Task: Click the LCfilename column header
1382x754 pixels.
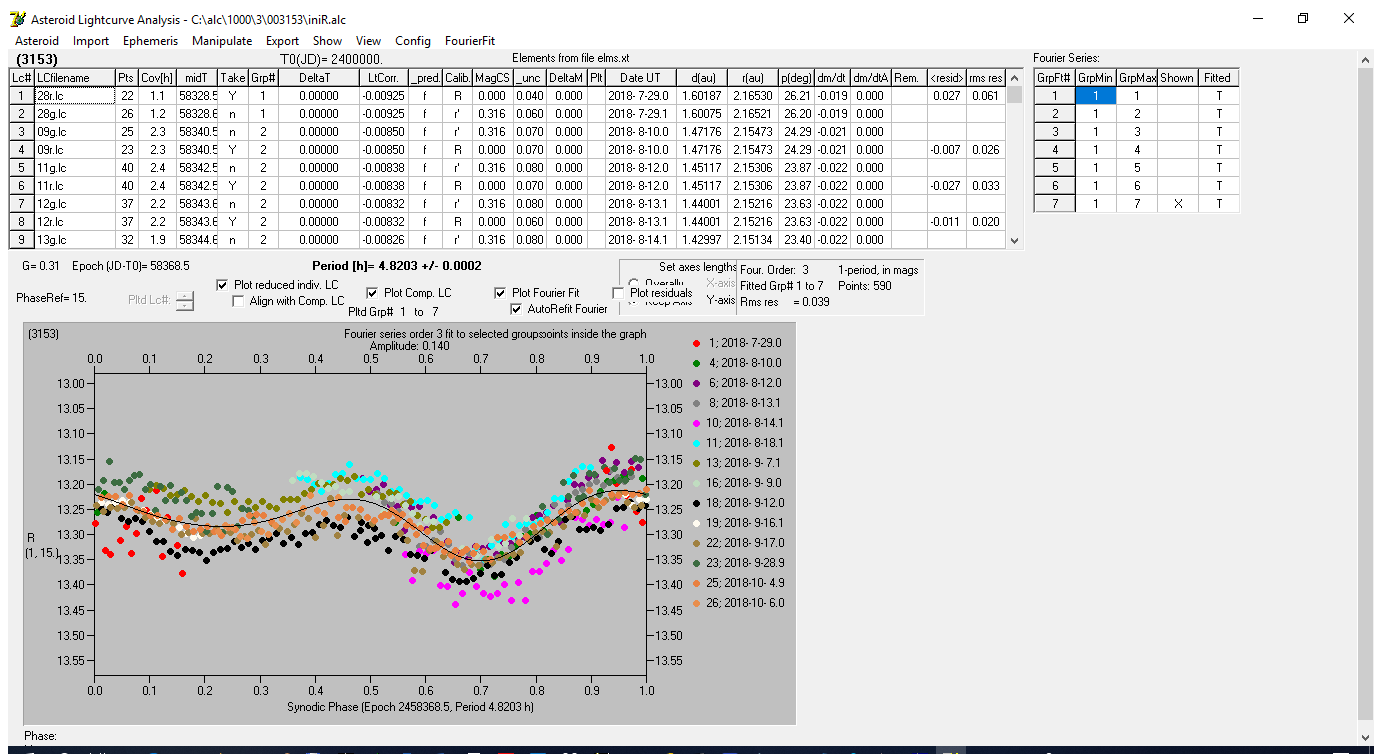Action: [x=74, y=78]
